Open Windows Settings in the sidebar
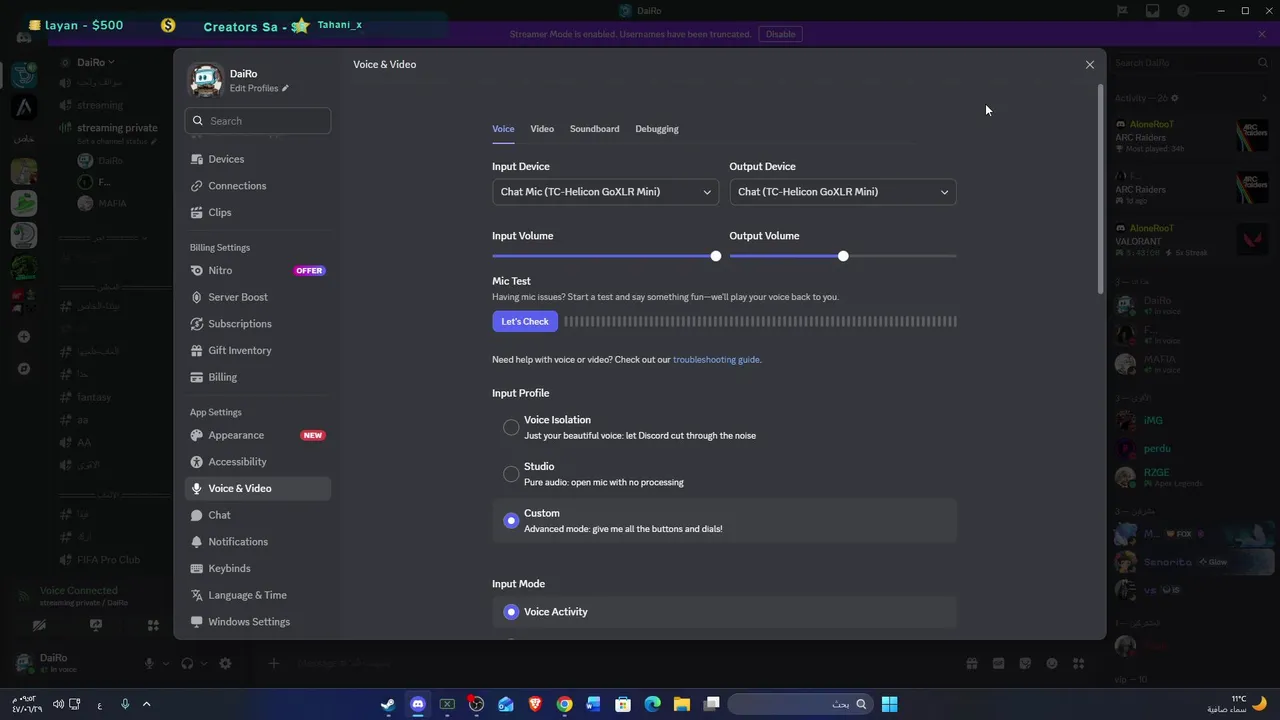The width and height of the screenshot is (1280, 720). pyautogui.click(x=257, y=622)
